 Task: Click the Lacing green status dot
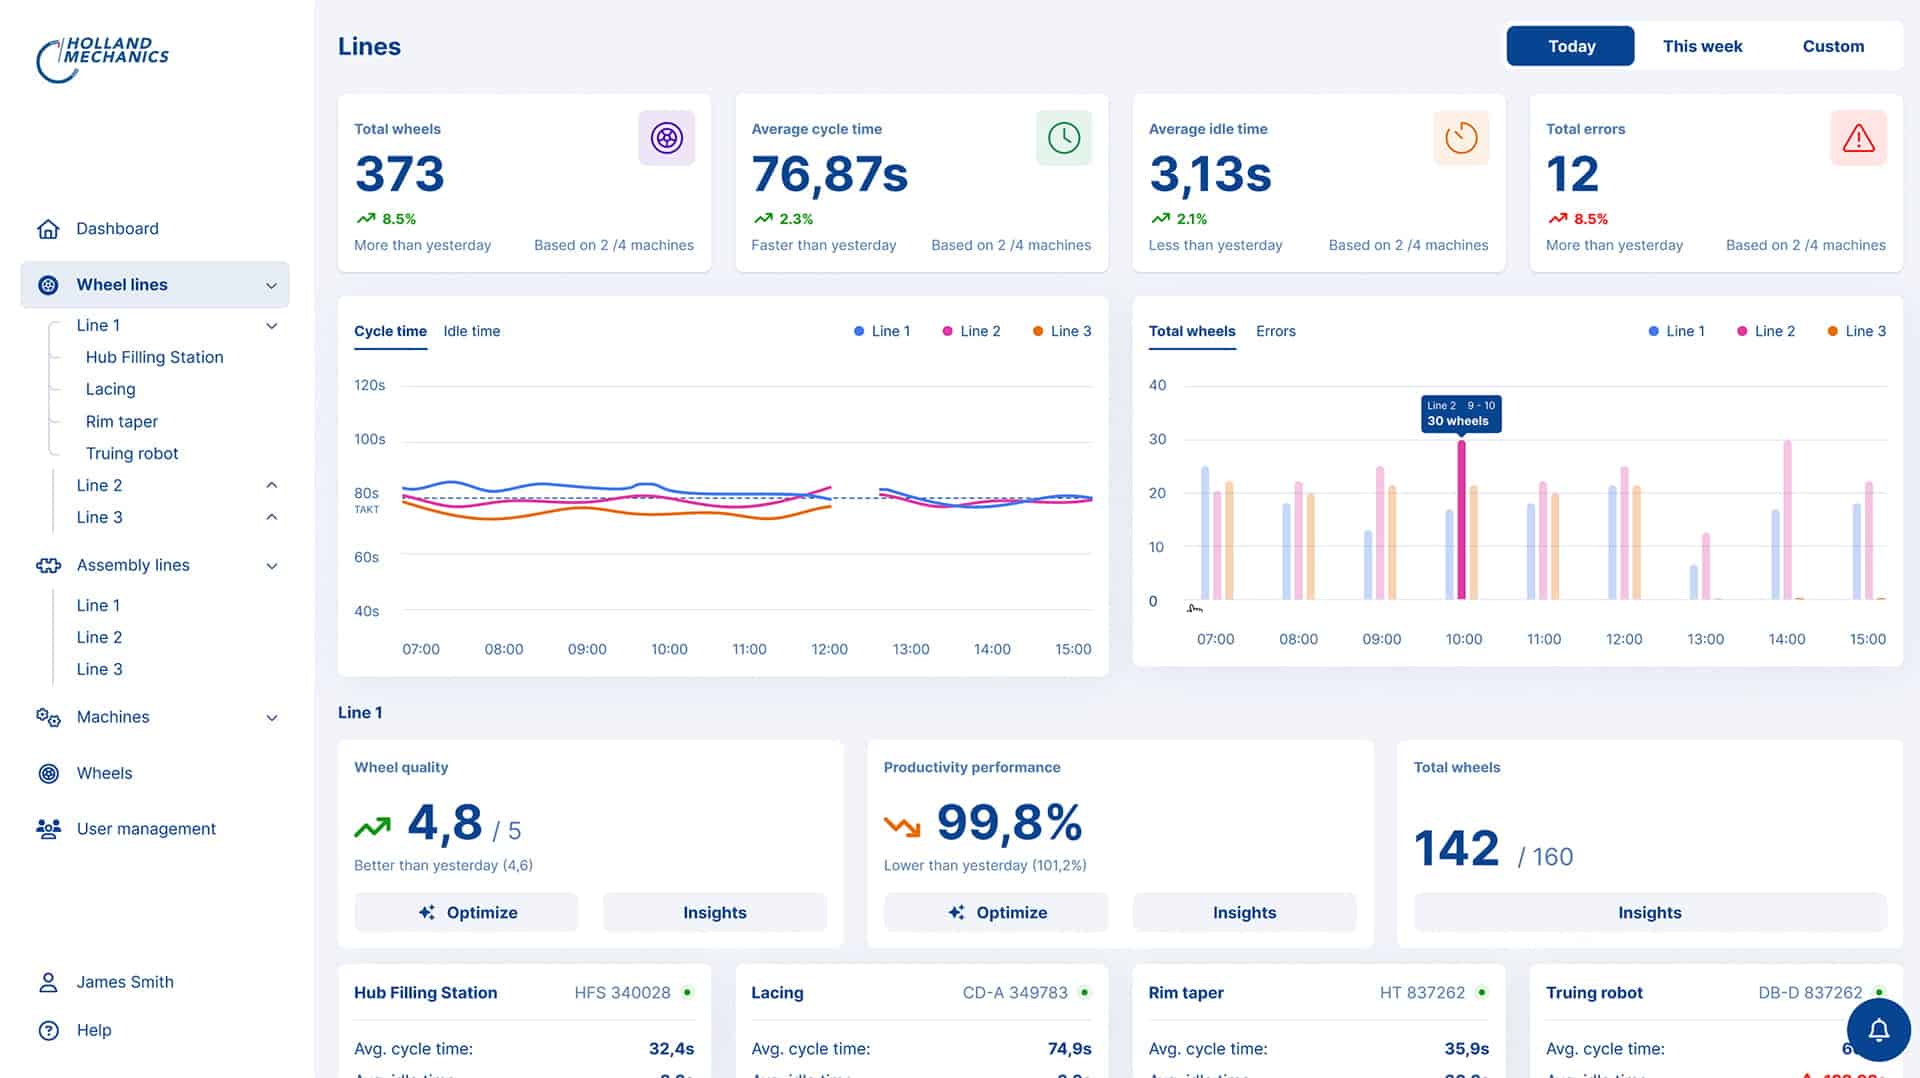point(1085,993)
